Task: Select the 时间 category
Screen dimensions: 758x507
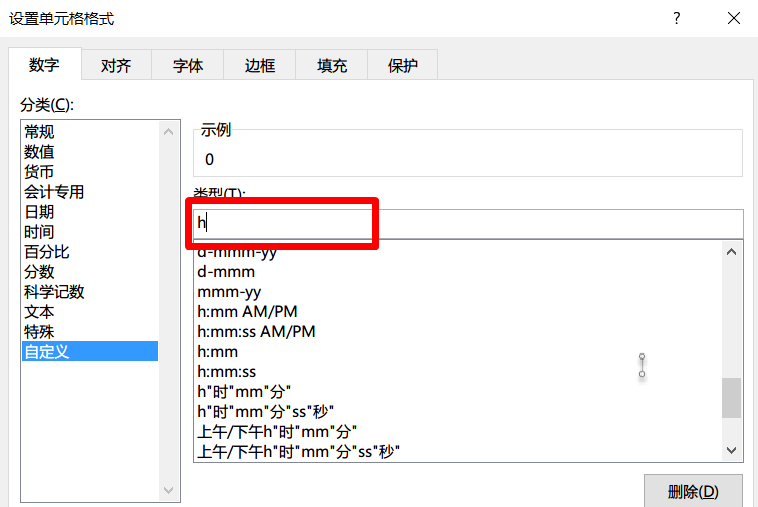Action: coord(90,232)
